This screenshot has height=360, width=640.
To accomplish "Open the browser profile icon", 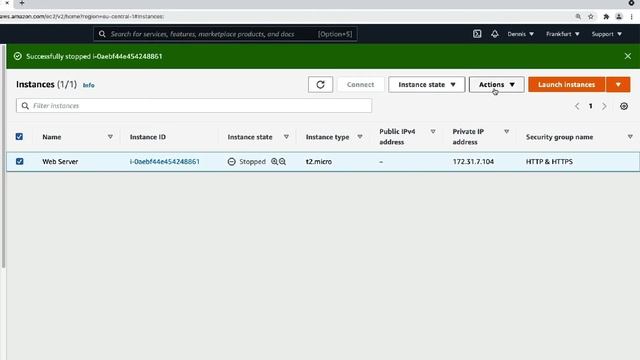I will [x=619, y=17].
